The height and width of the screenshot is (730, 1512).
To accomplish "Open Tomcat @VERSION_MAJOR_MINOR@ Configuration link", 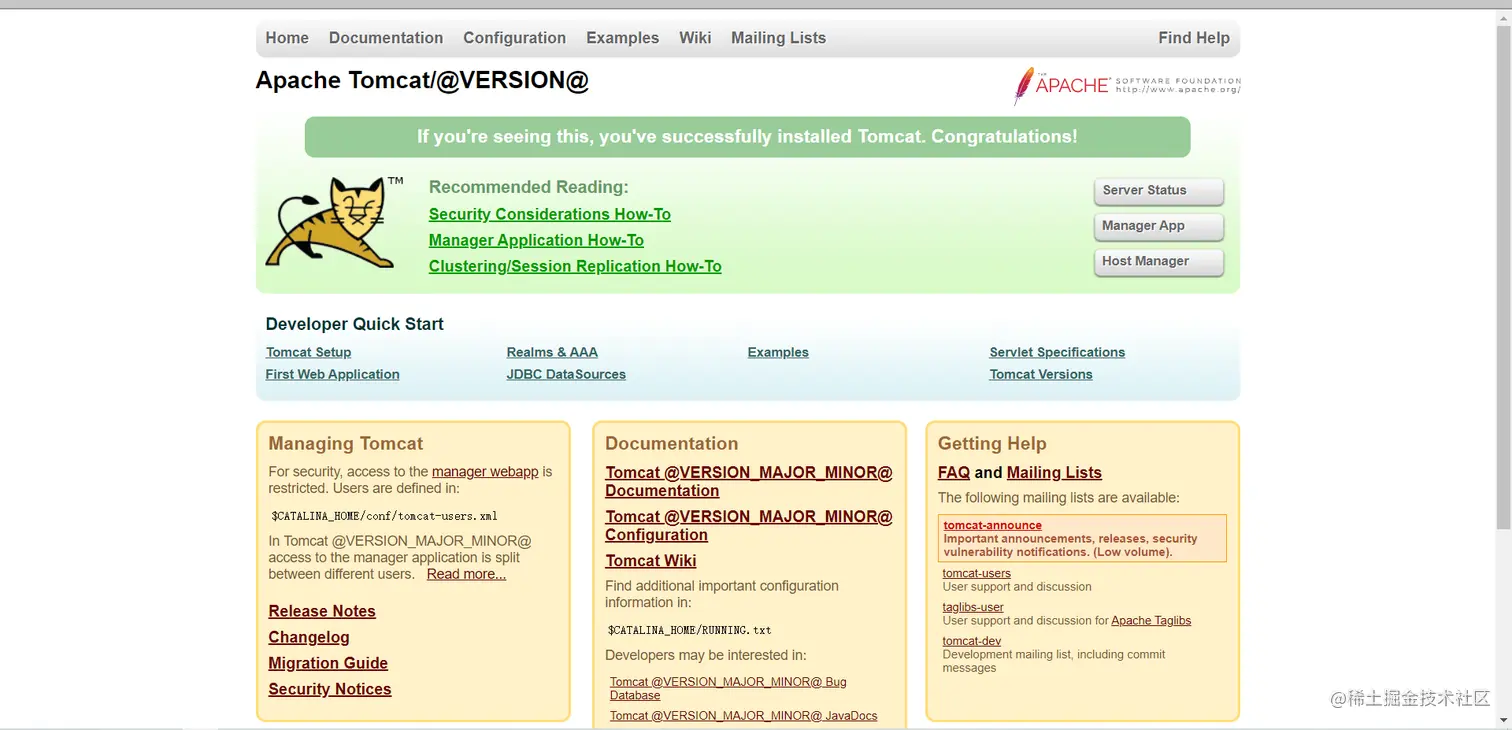I will (x=749, y=525).
